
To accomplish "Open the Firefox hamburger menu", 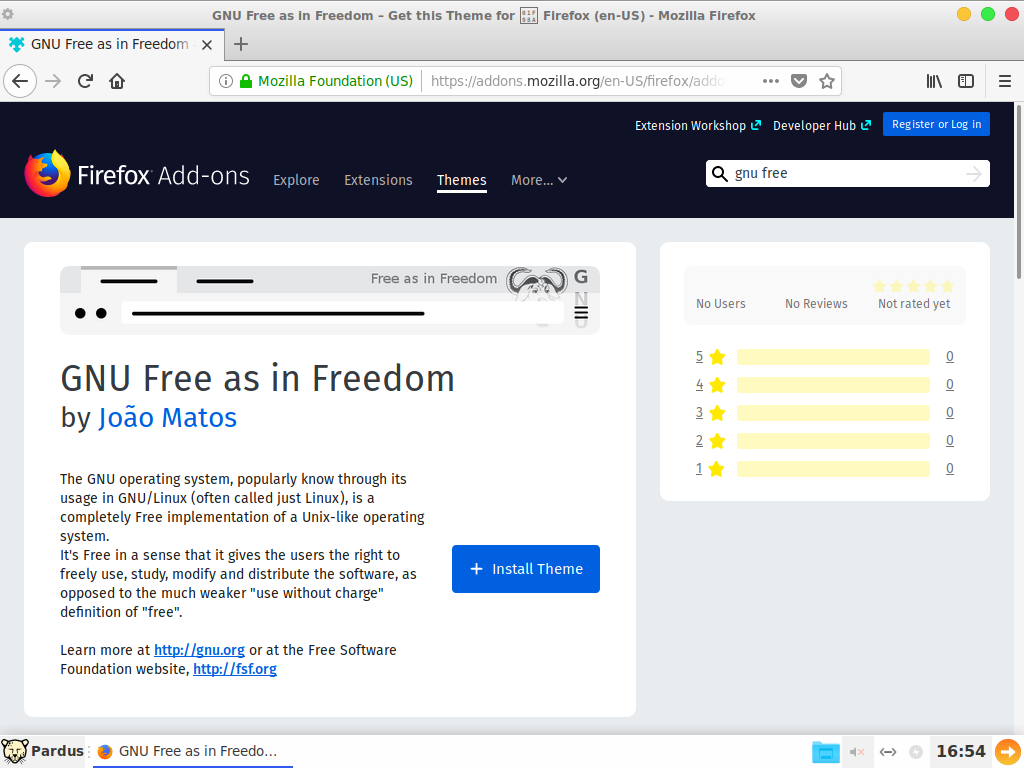I will (1005, 81).
